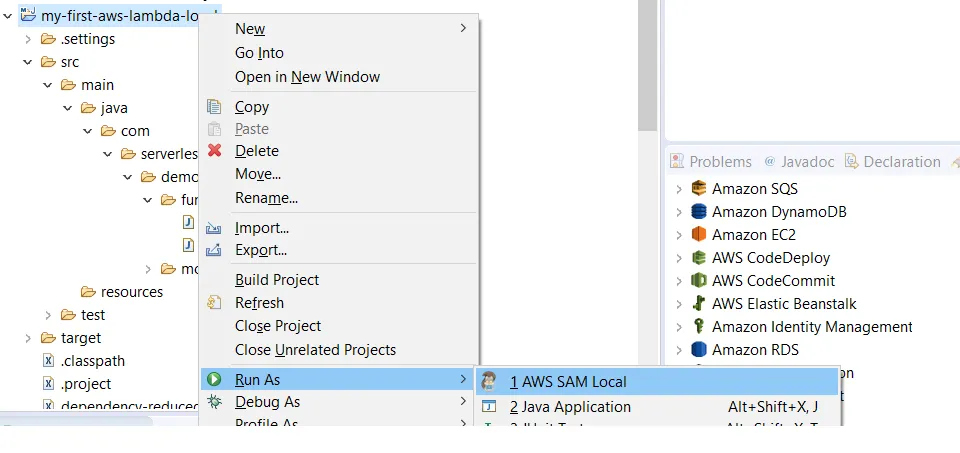Select the AWS CodeCommit label
Viewport: 960px width, 453px height.
point(773,280)
